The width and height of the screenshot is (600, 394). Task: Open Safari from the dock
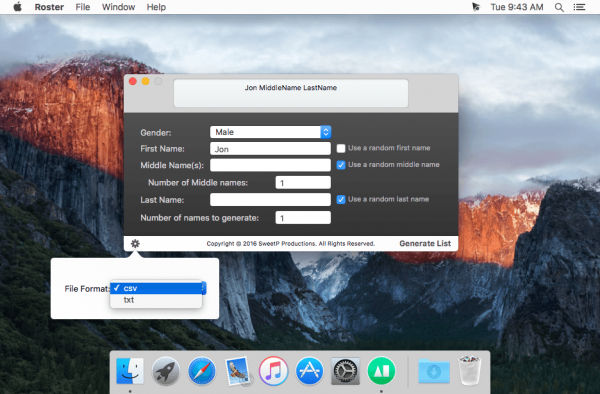[202, 371]
